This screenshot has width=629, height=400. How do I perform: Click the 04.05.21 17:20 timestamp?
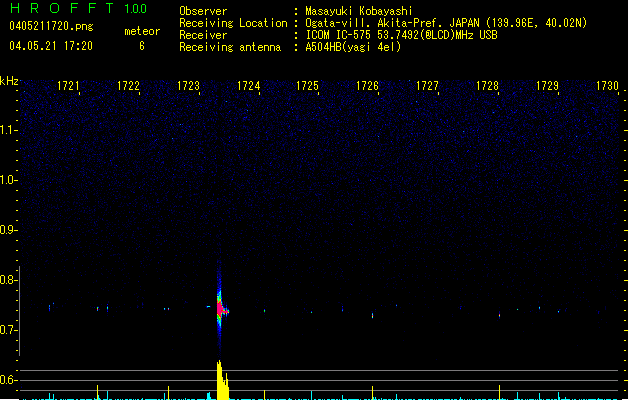point(50,46)
